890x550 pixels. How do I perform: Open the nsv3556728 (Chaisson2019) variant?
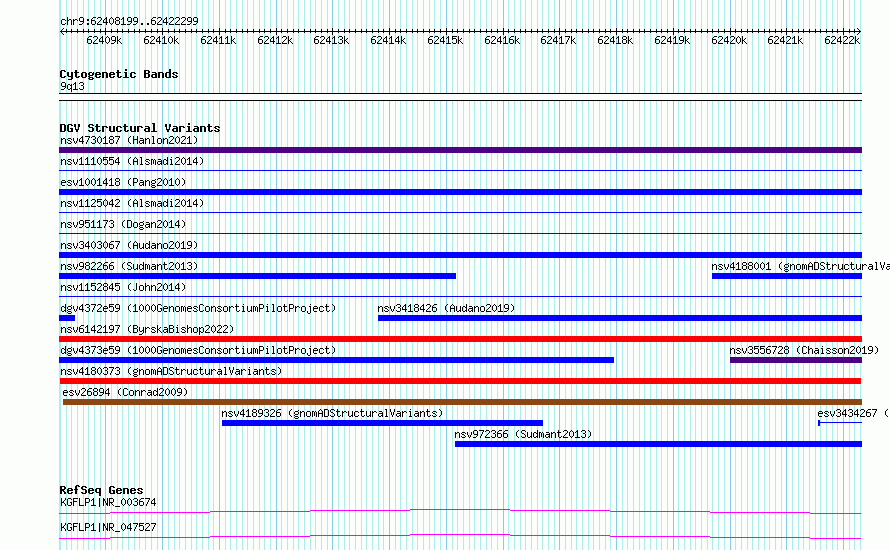click(x=804, y=350)
